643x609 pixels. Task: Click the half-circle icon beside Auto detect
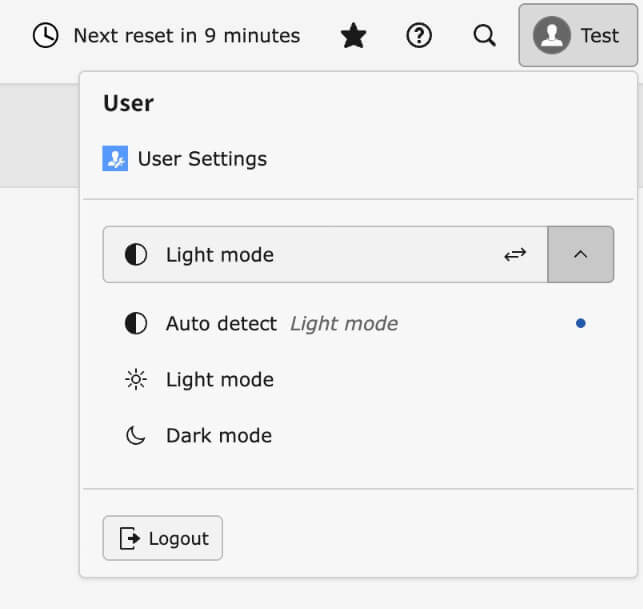click(x=135, y=324)
